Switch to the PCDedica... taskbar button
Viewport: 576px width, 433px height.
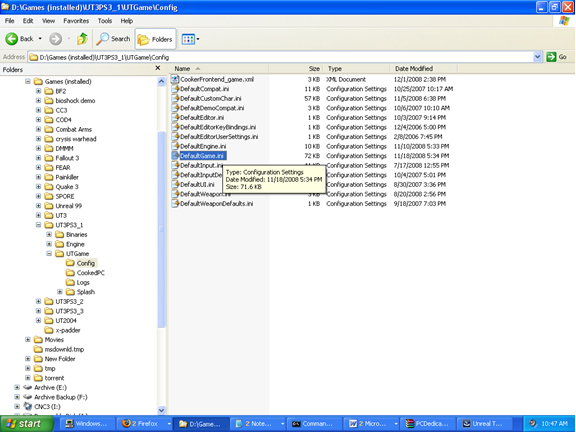pos(428,424)
